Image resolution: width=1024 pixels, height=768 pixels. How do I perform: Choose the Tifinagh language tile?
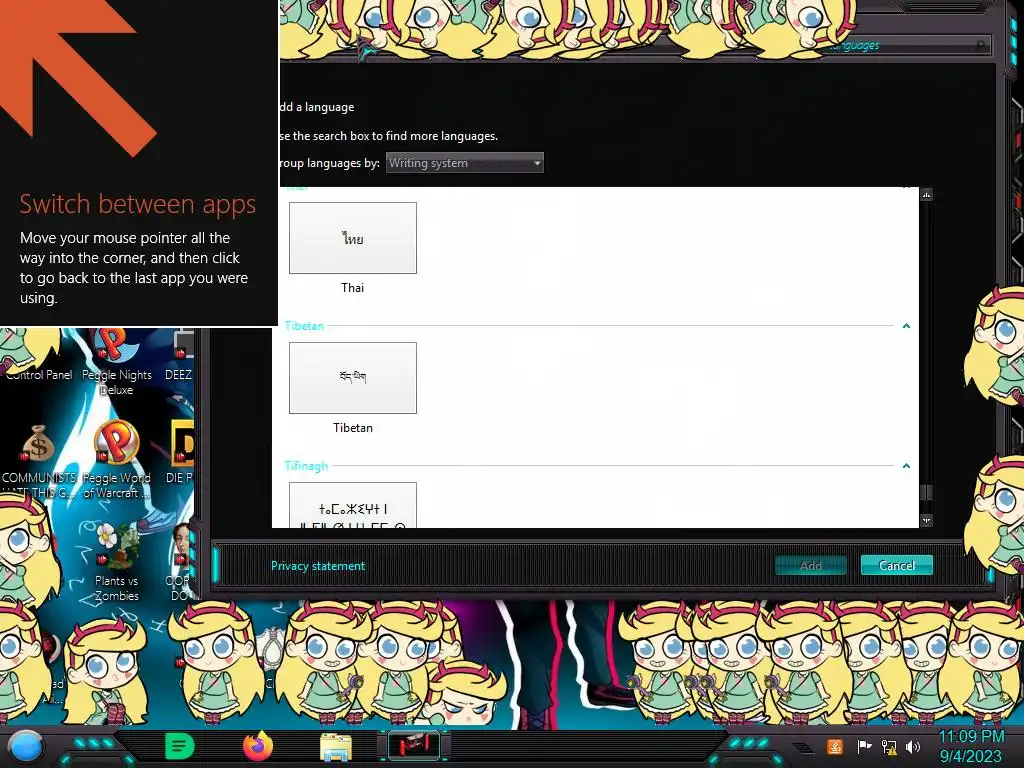(353, 505)
